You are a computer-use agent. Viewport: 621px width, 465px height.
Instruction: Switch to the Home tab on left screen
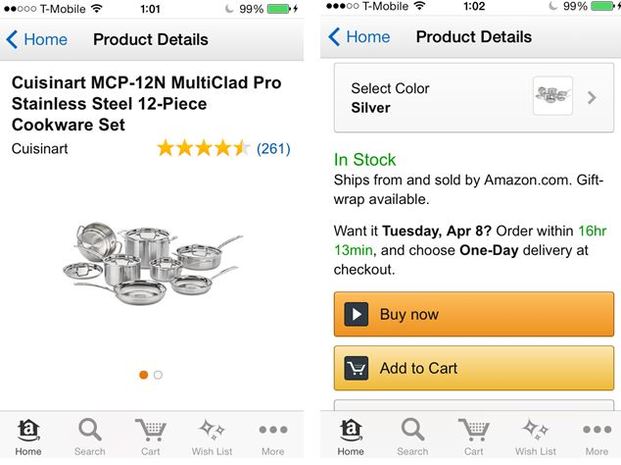click(x=28, y=435)
